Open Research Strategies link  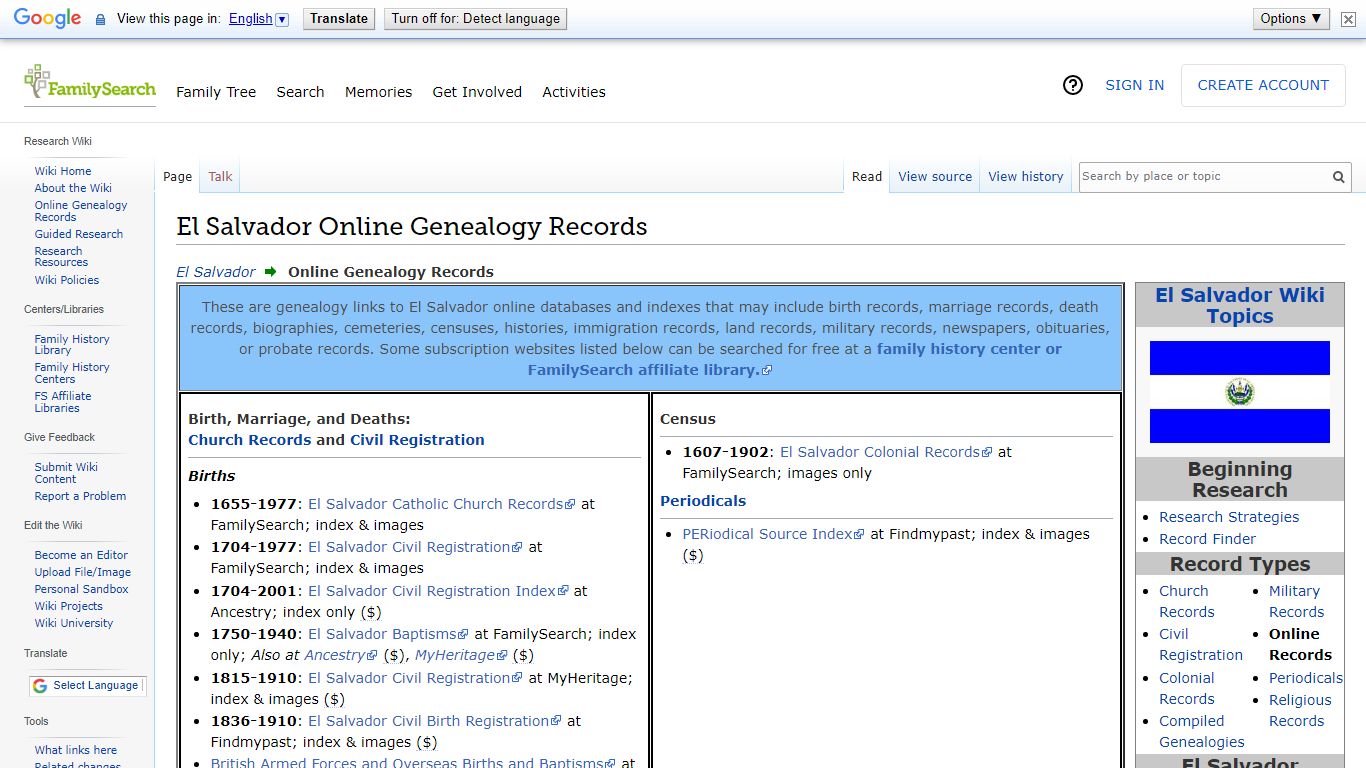point(1229,517)
